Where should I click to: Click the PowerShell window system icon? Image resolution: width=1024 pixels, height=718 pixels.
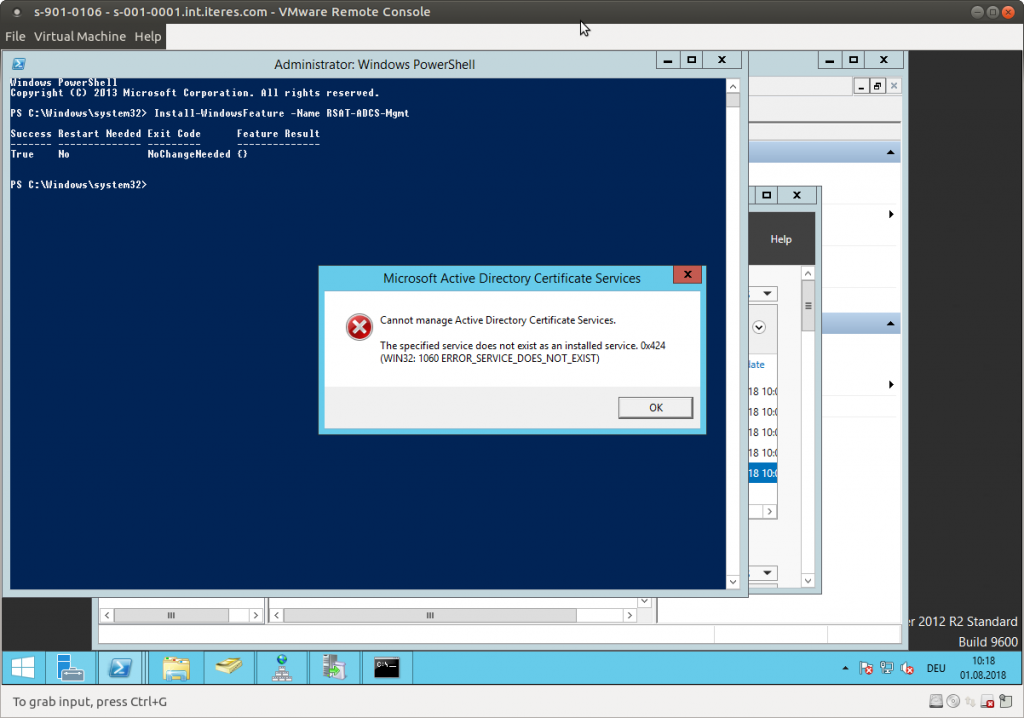[x=19, y=64]
